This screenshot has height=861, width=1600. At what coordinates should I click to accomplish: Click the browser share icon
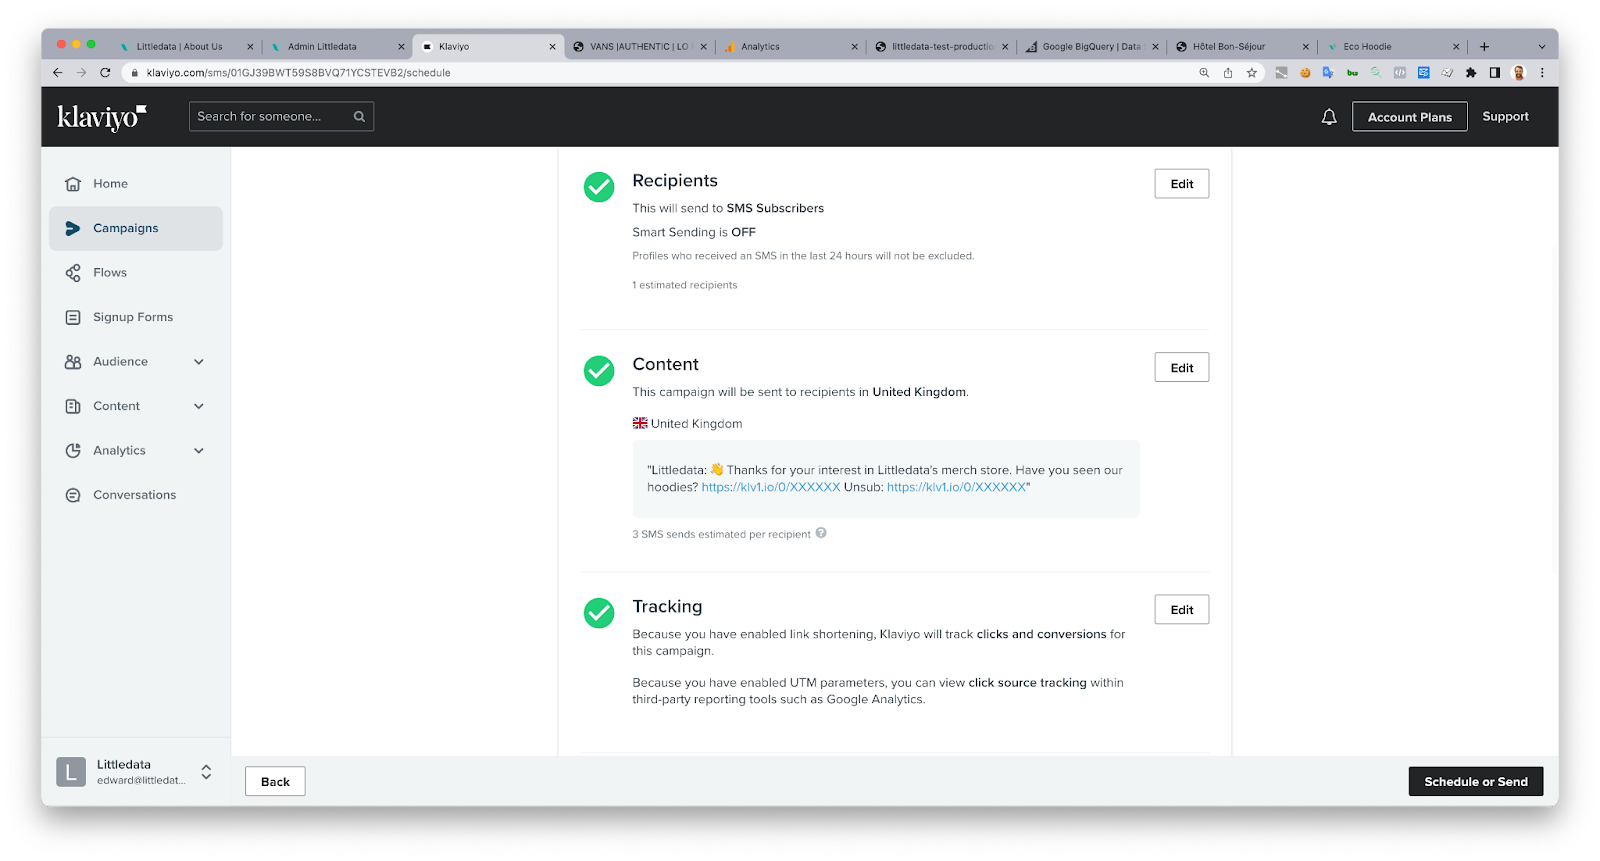tap(1228, 73)
